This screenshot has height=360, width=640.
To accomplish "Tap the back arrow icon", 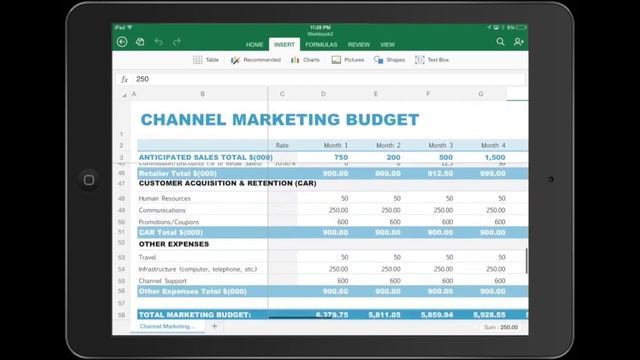I will tap(122, 42).
